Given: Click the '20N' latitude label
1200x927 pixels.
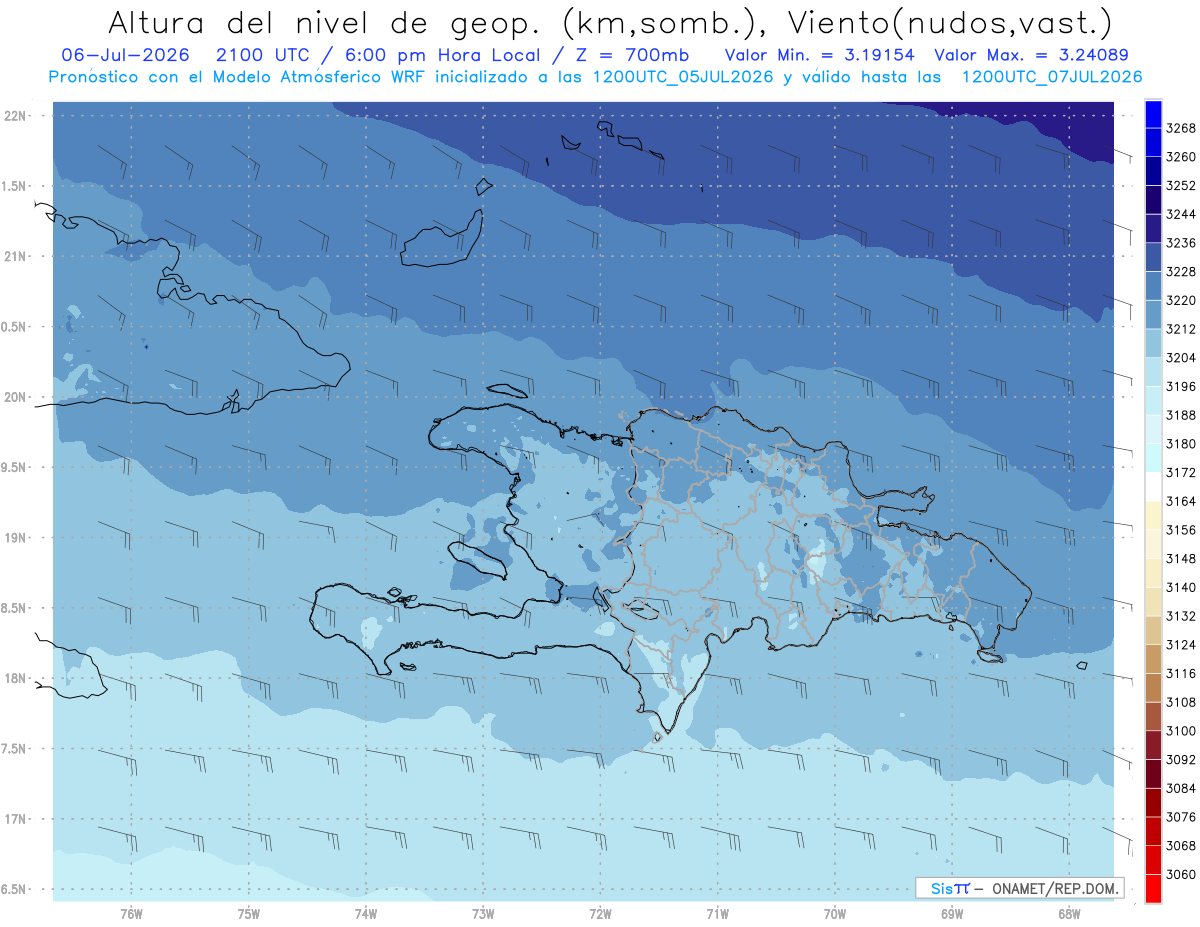Looking at the screenshot, I should point(15,397).
